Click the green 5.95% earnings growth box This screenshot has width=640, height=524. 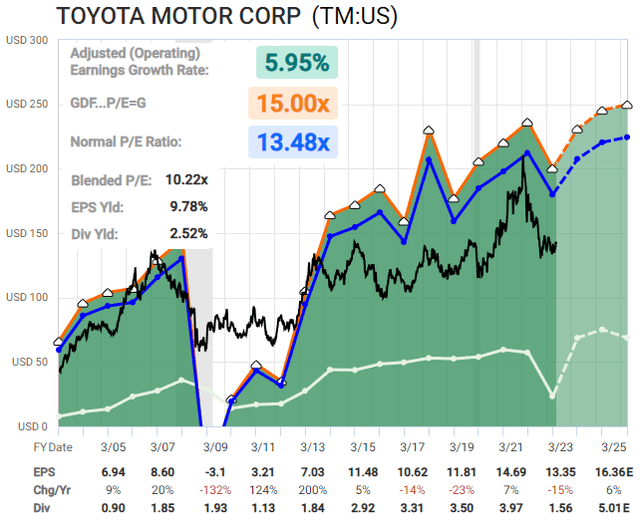point(296,63)
